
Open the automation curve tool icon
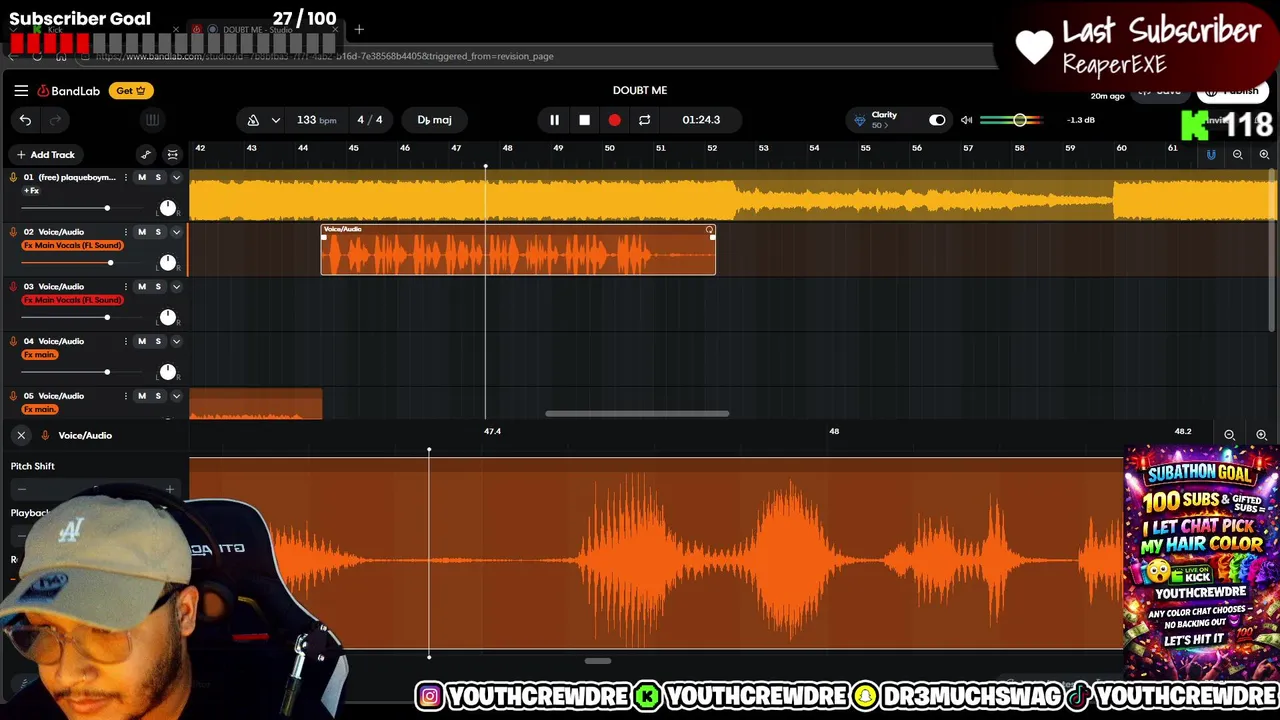[146, 155]
